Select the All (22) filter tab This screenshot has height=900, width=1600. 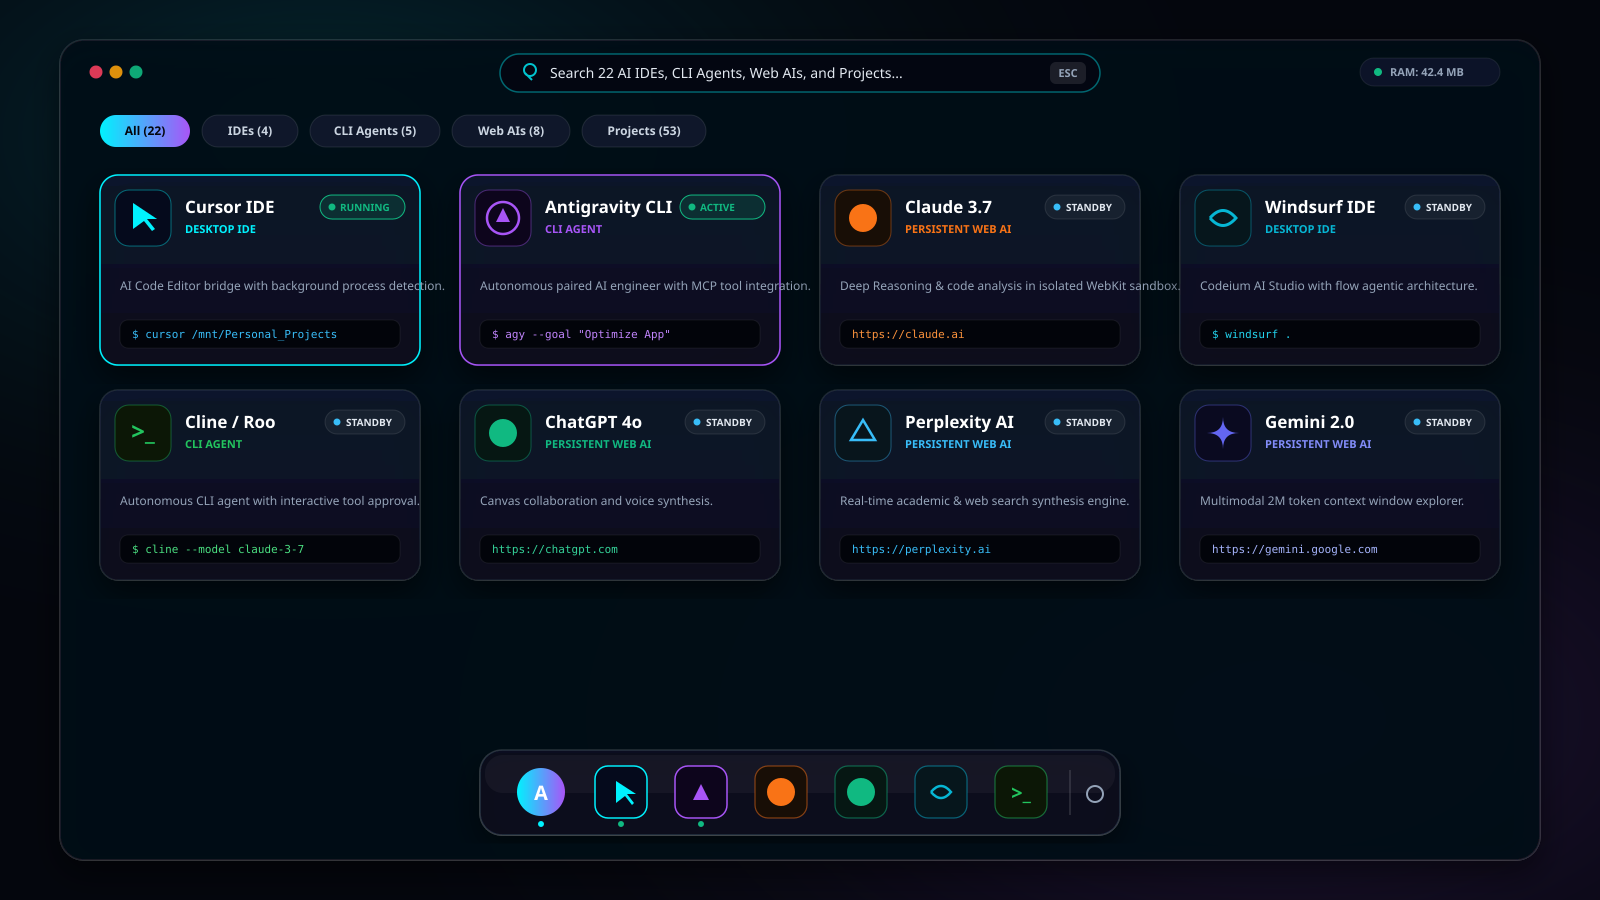145,131
